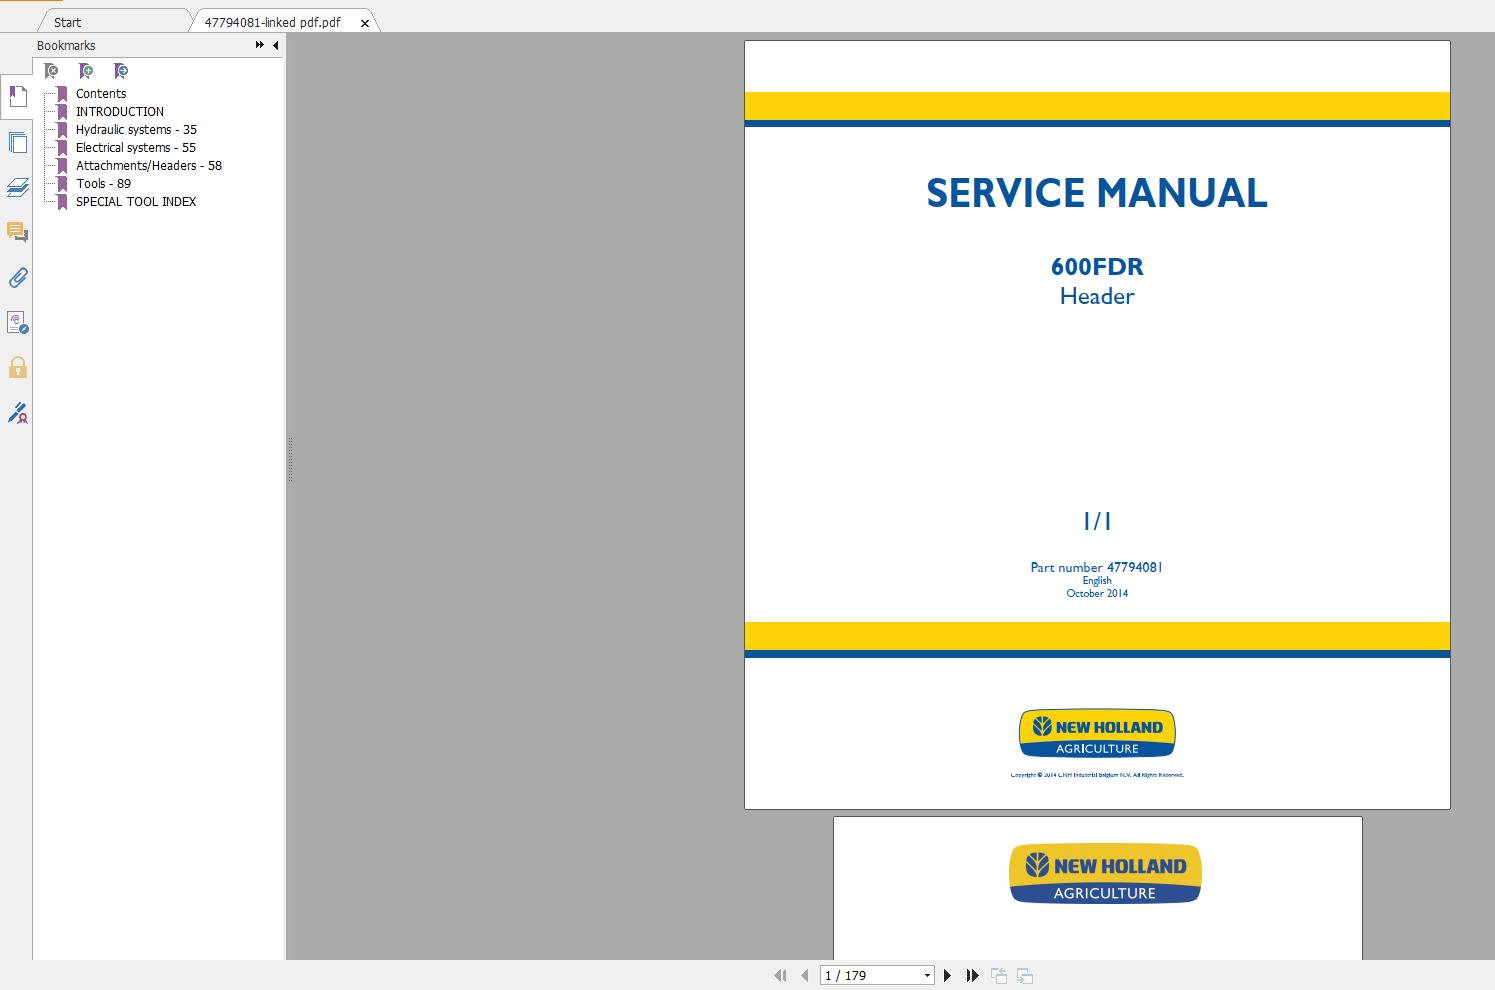Open the SPECIAL TOOL INDEX bookmark
The height and width of the screenshot is (990, 1495).
pos(136,201)
